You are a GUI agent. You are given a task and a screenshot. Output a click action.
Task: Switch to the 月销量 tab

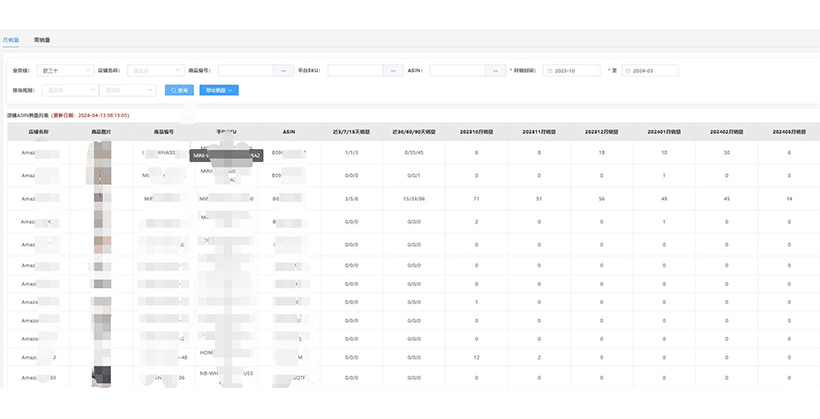point(11,39)
